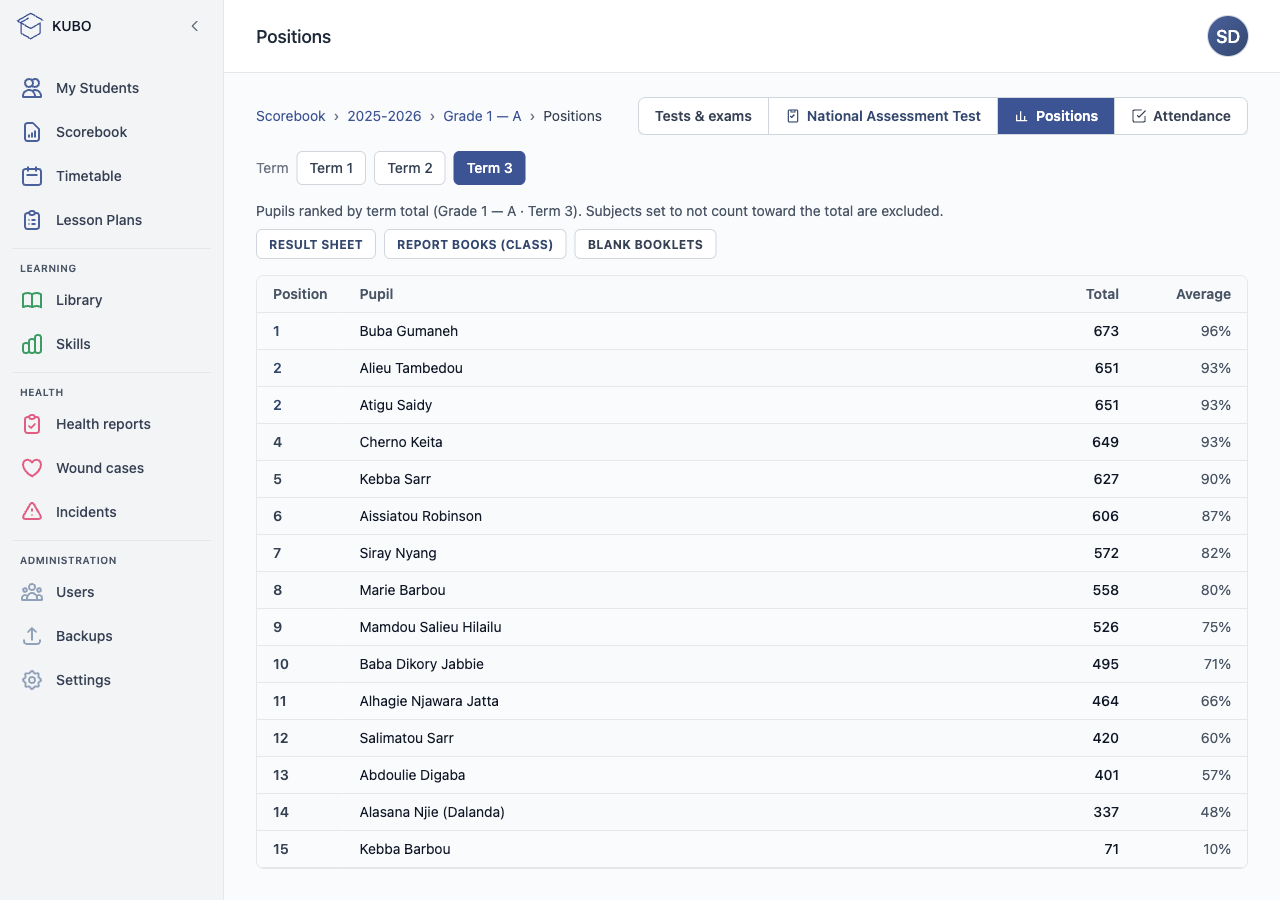Open Health reports in the sidebar

[x=111, y=424]
